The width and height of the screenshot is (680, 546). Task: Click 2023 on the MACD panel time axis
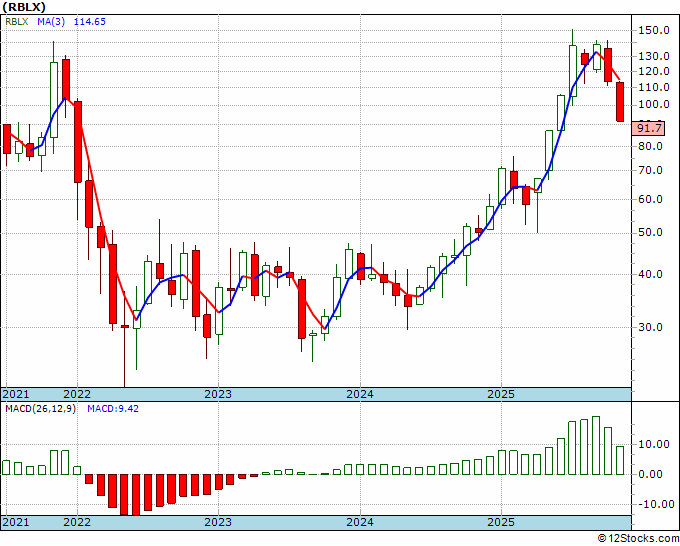point(218,522)
